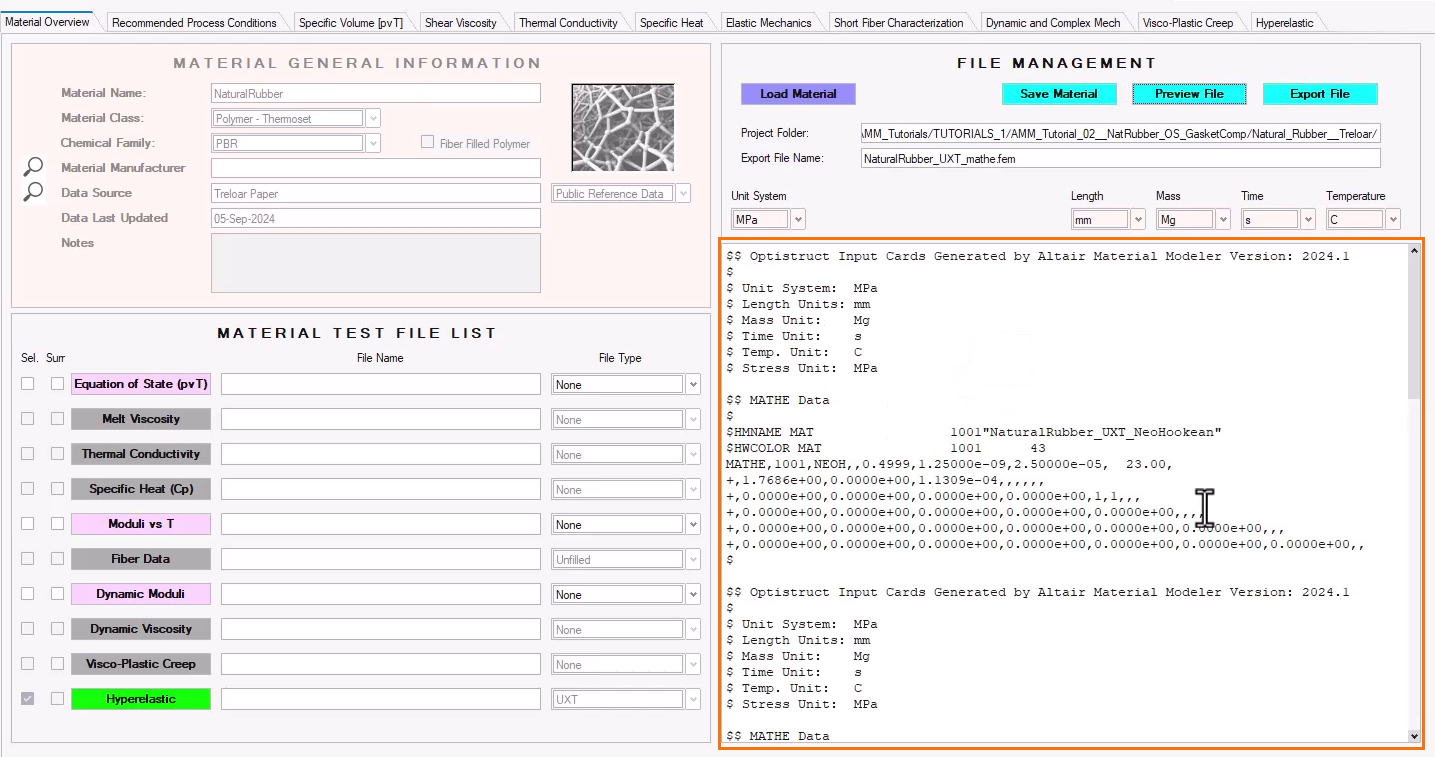Click the Export File button
1435x757 pixels.
point(1319,94)
